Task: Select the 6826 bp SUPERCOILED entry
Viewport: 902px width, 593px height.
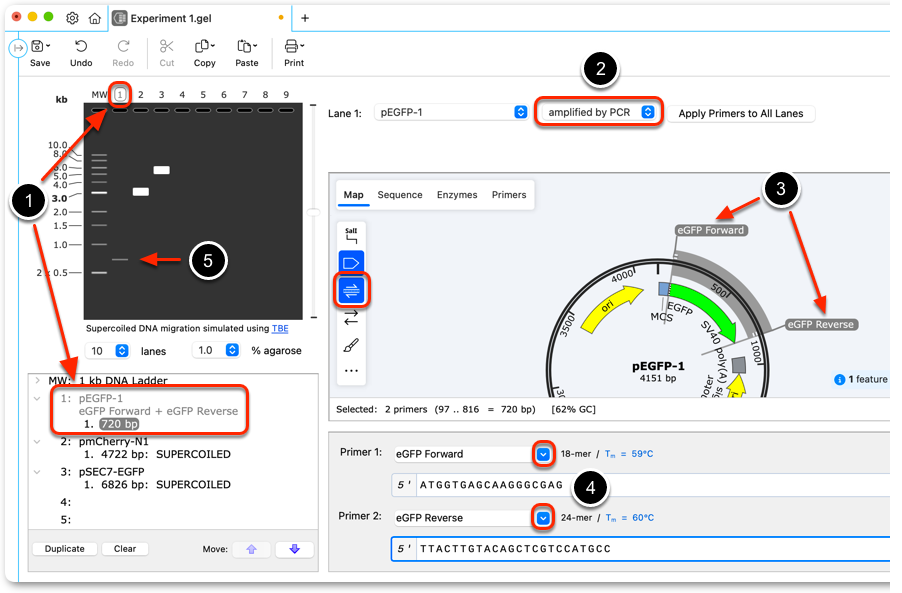Action: 157,485
